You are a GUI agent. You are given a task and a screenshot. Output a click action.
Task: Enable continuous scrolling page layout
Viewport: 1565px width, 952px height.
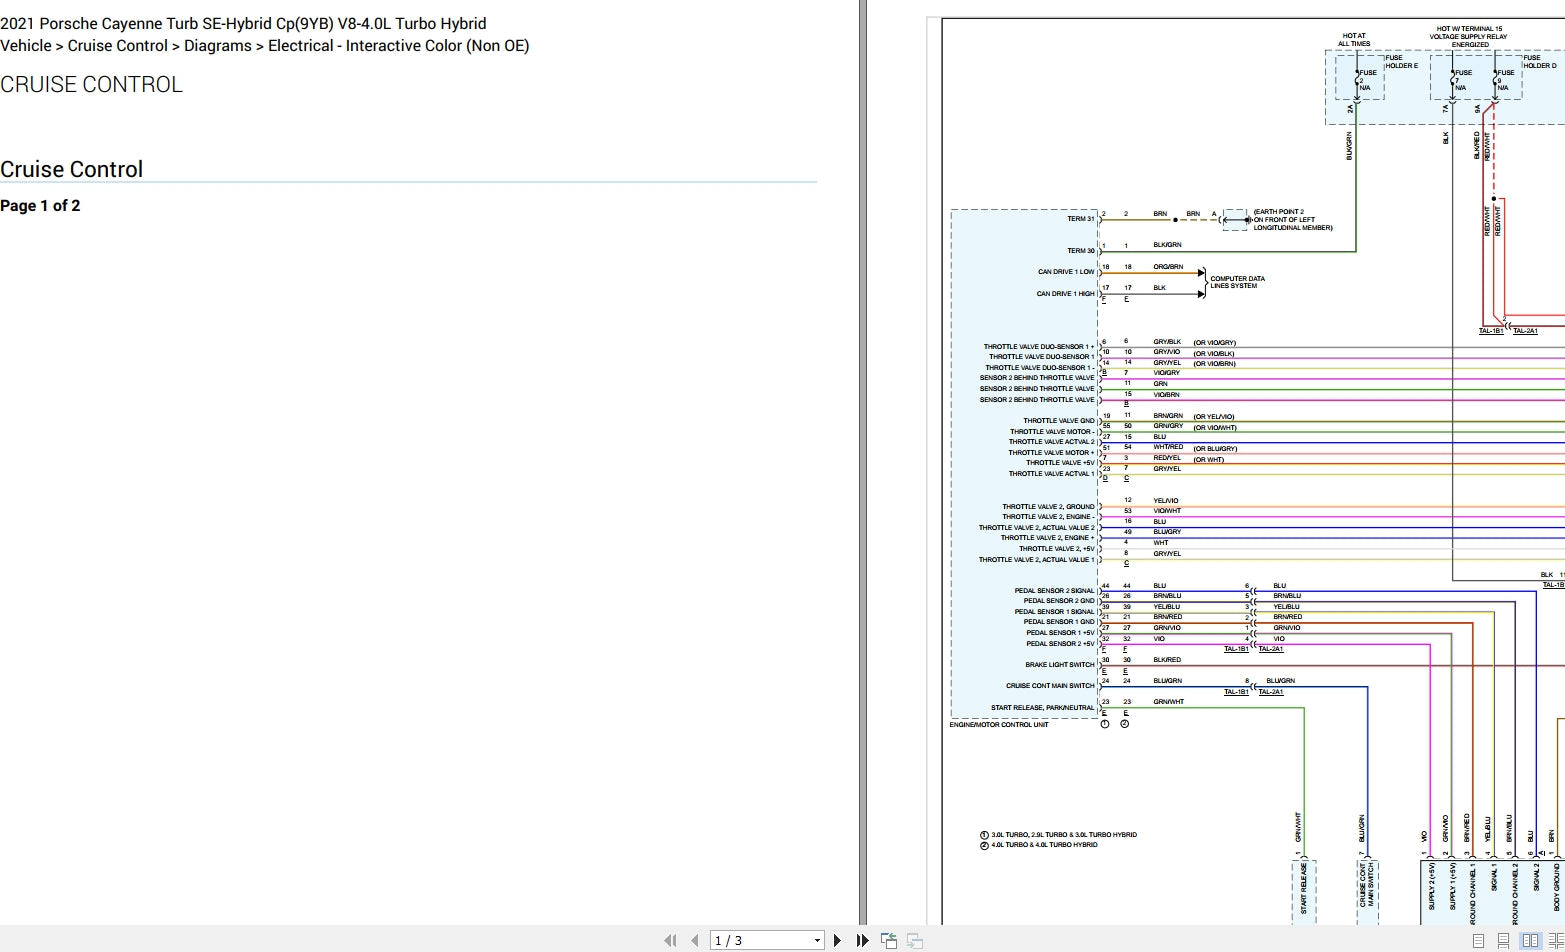point(1503,940)
